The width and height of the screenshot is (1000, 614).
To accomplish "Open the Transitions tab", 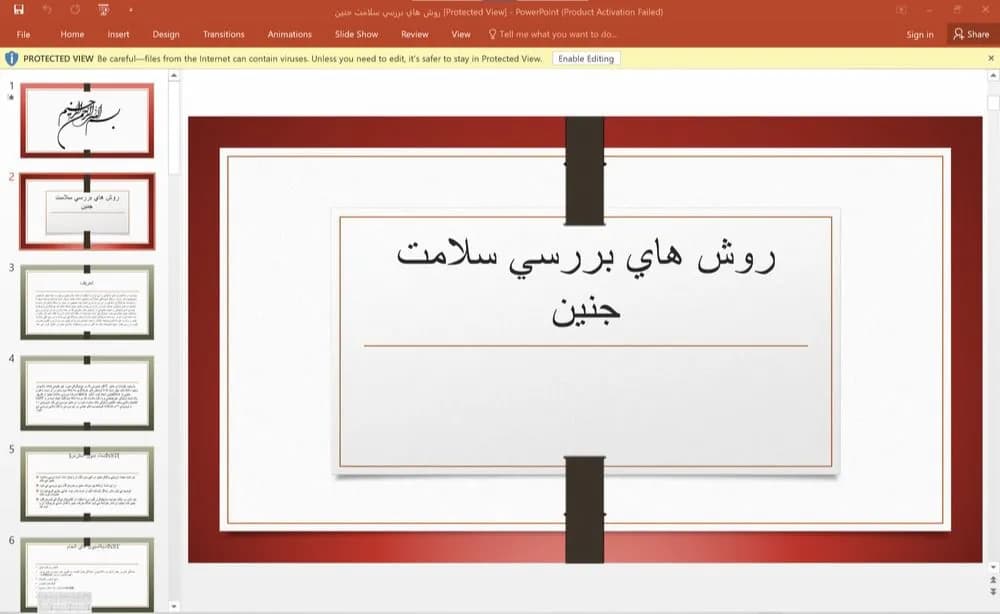I will 223,34.
